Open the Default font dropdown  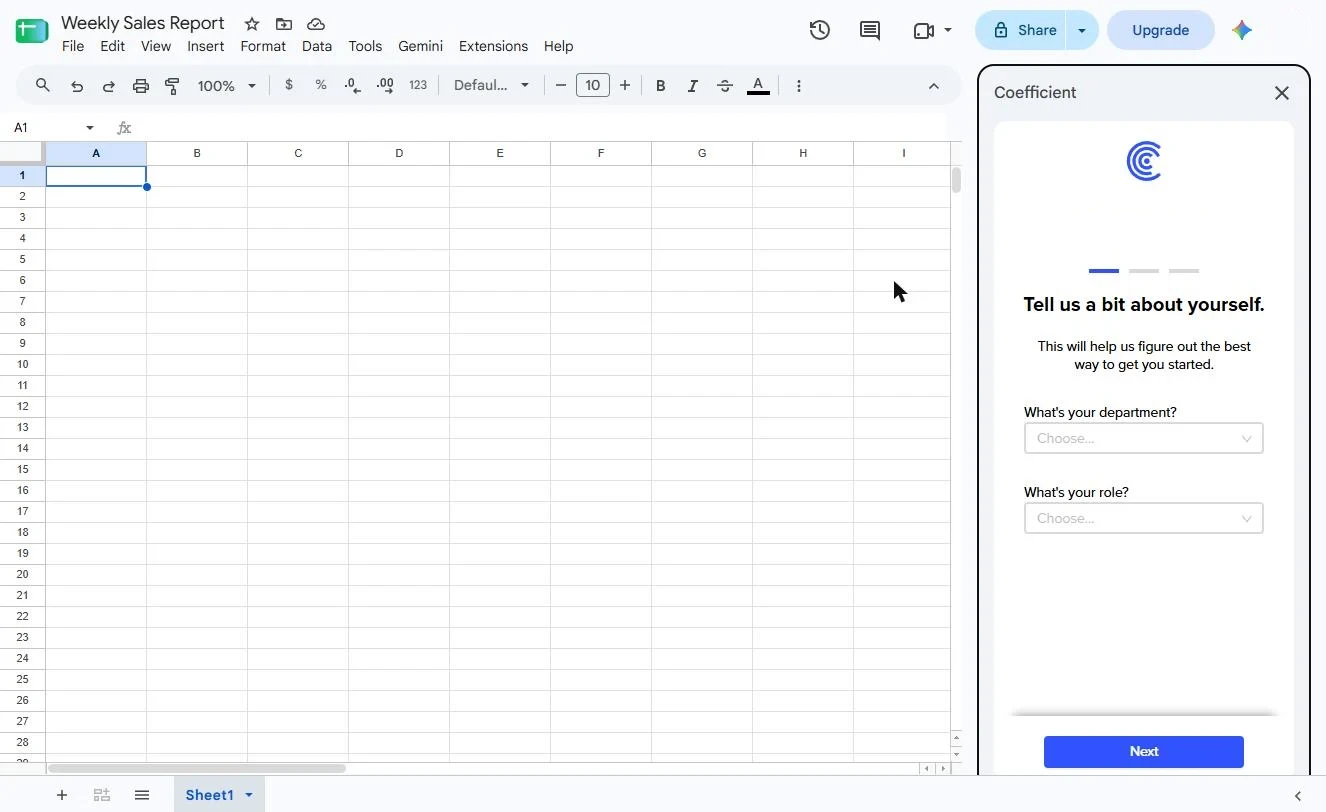[x=491, y=86]
